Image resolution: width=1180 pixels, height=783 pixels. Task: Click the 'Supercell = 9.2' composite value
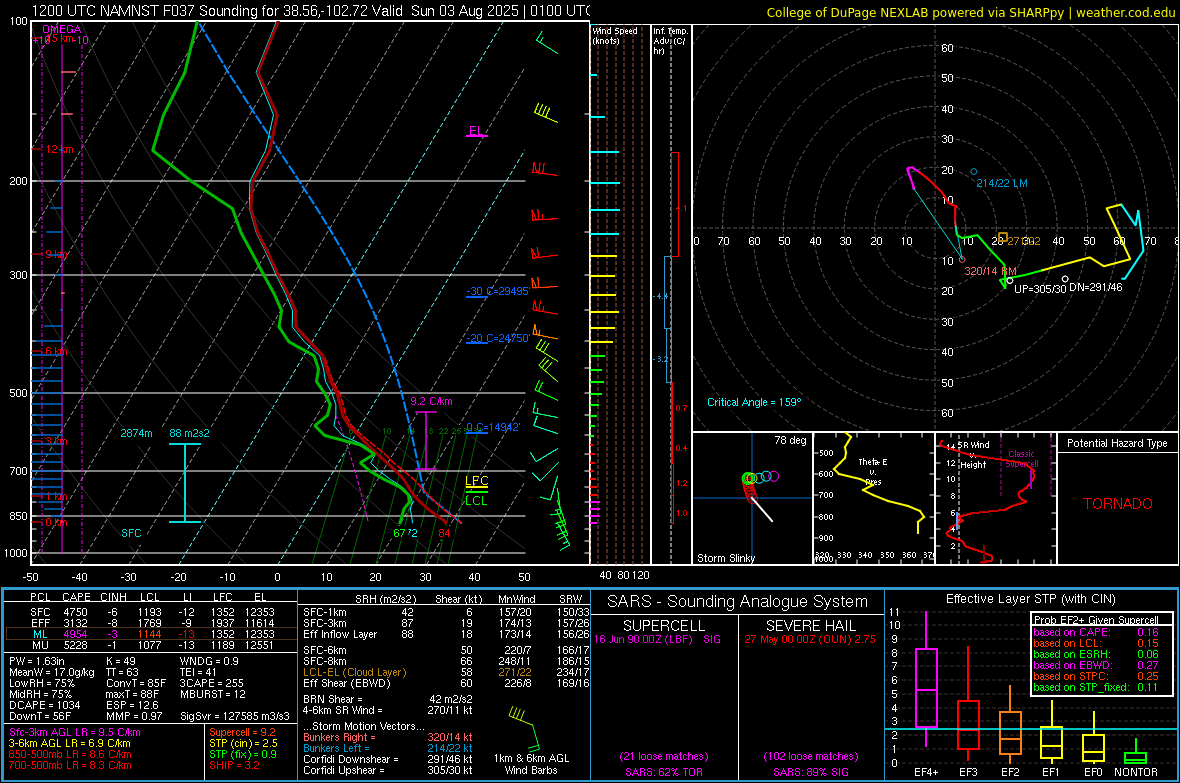[x=242, y=732]
